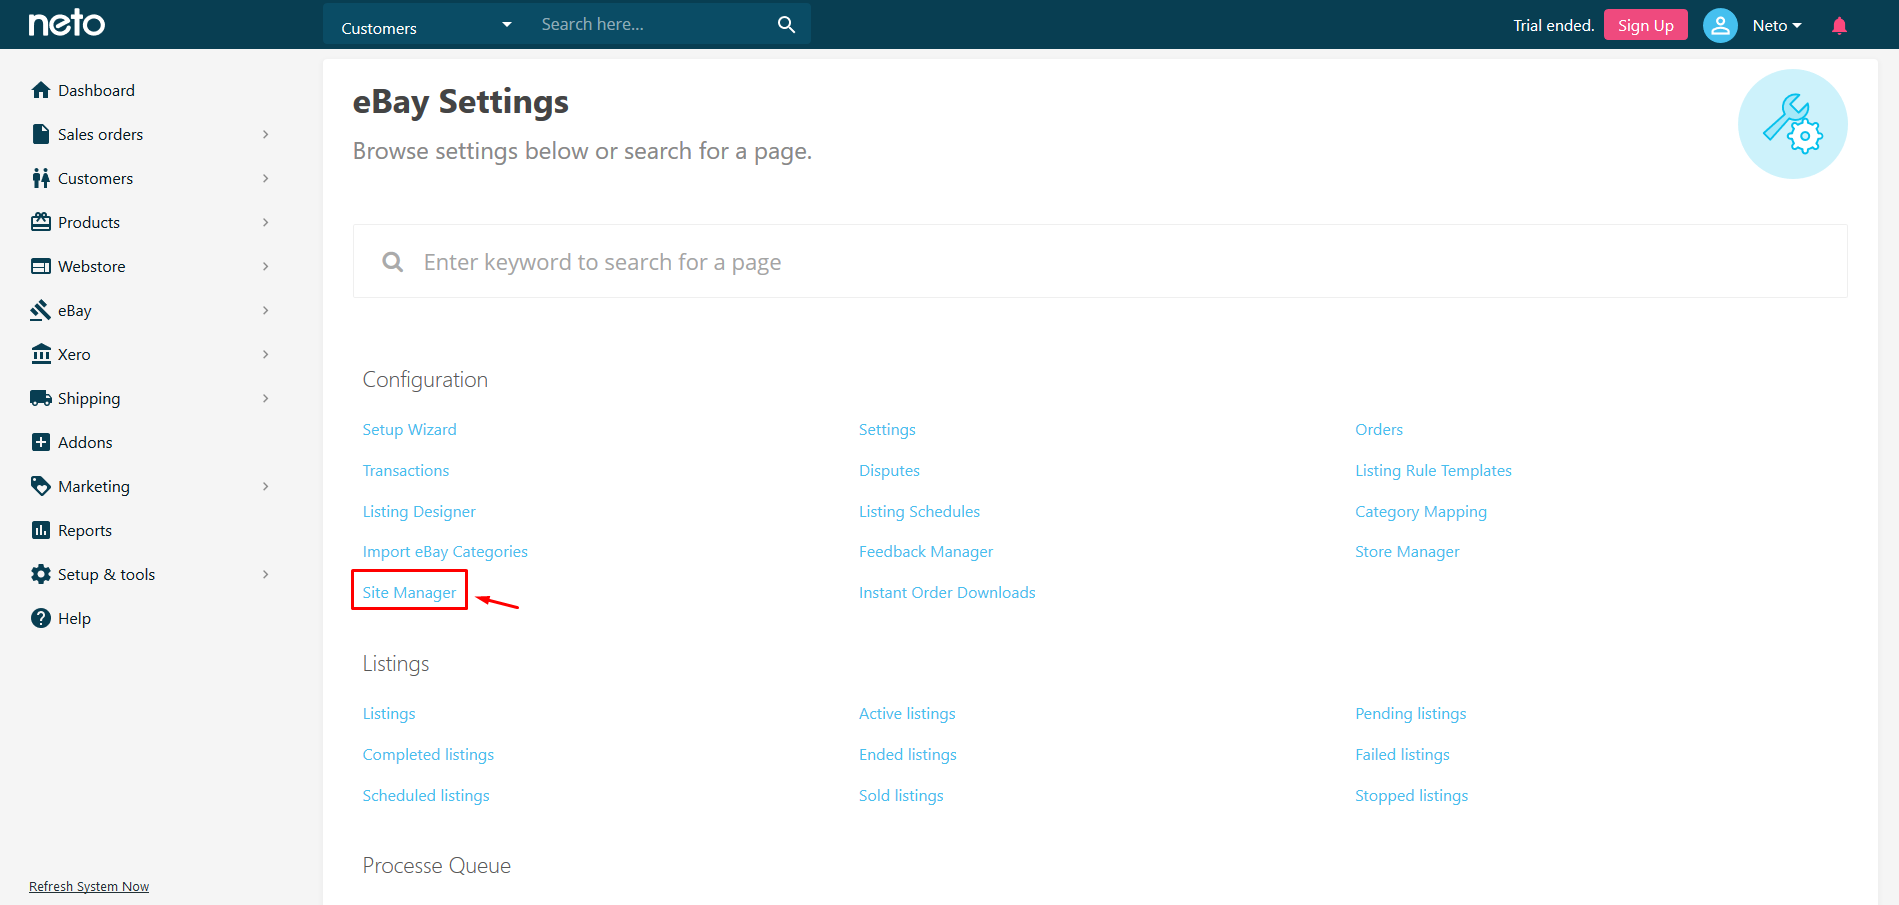Click the Neto logo

(66, 23)
